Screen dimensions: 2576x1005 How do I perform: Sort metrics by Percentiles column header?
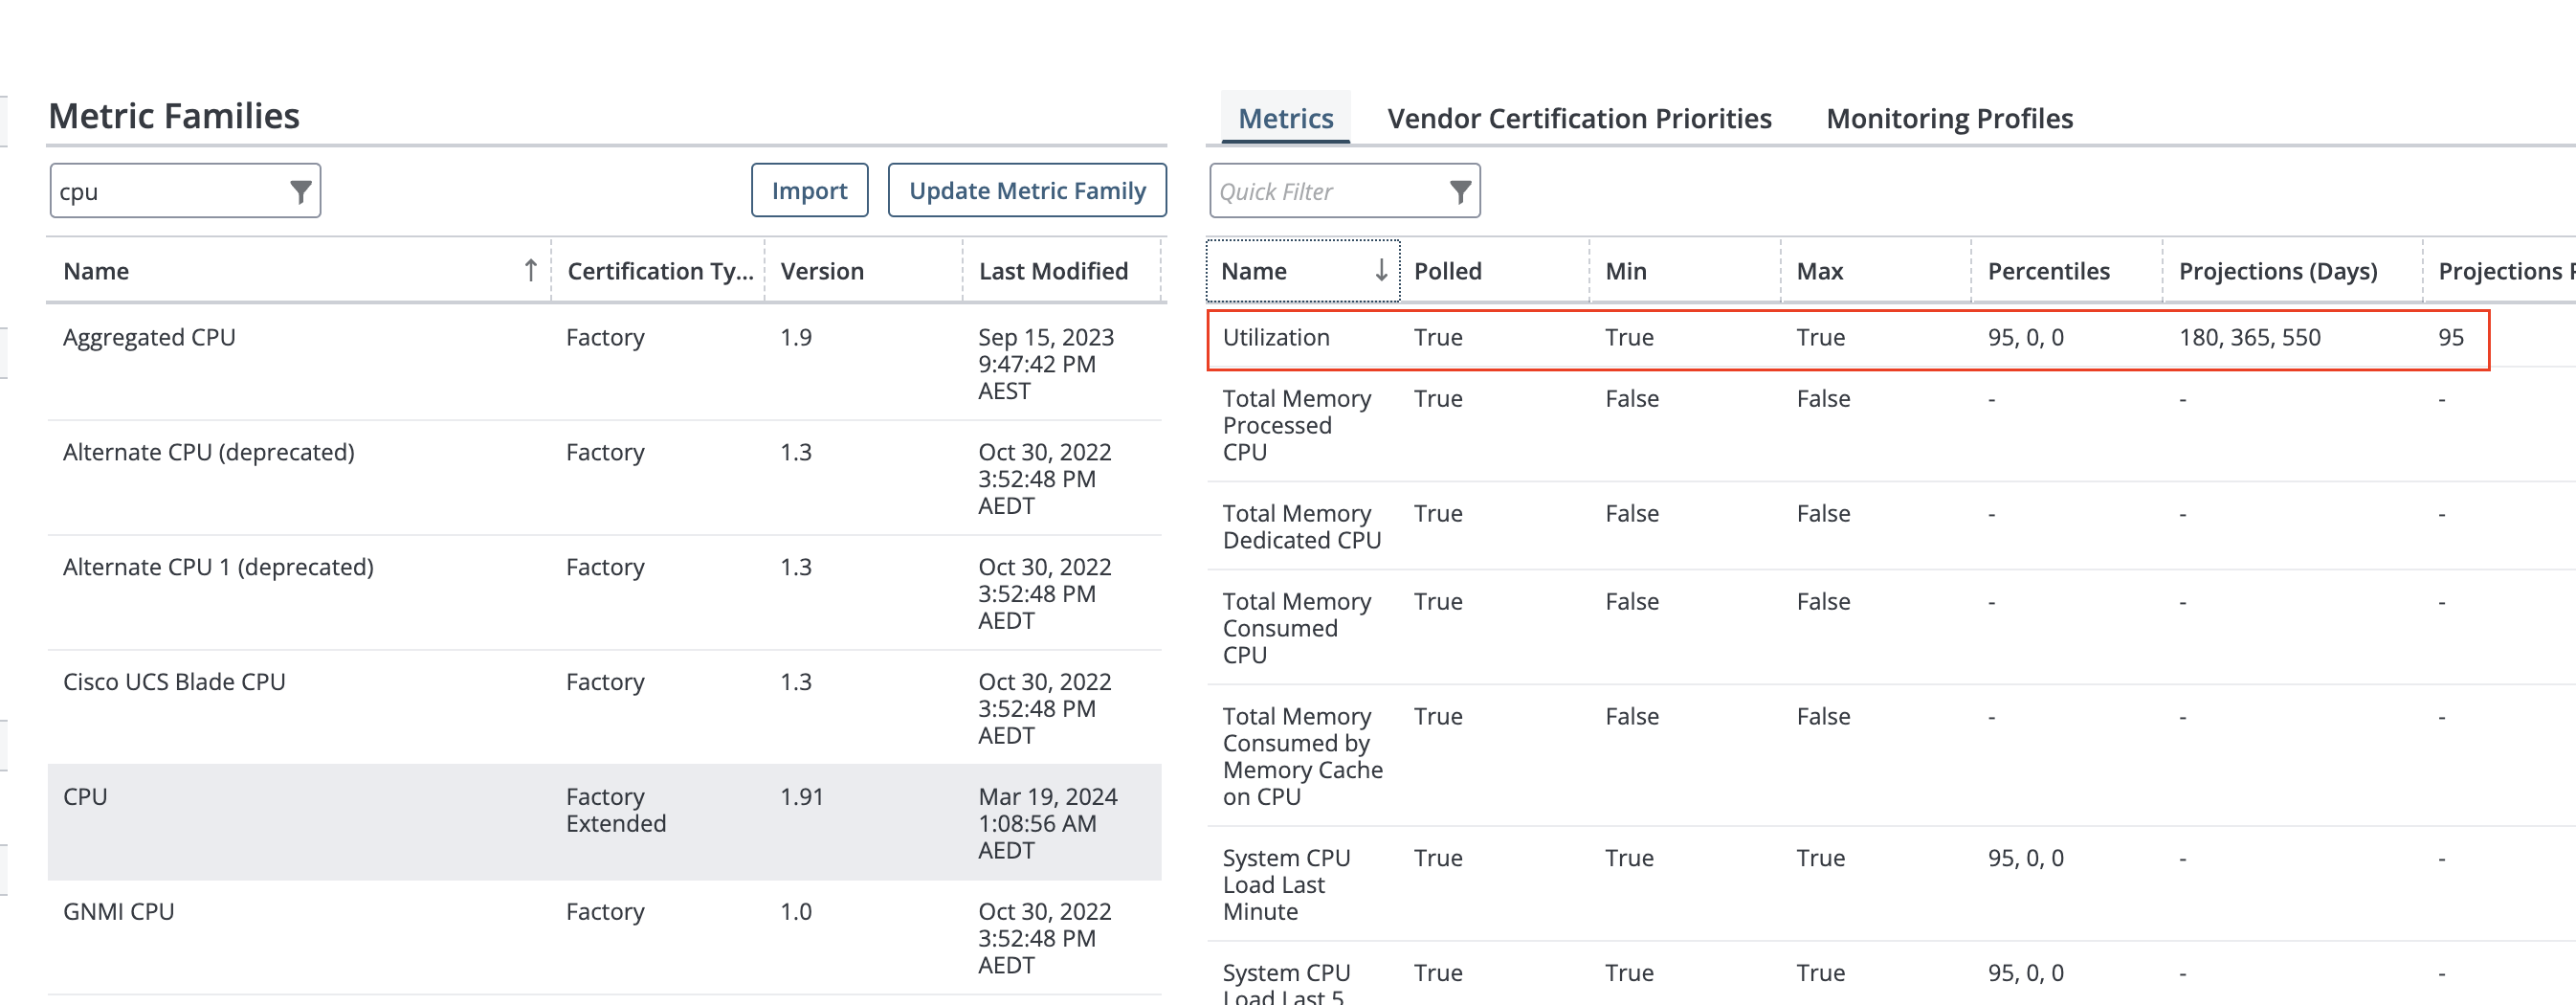(x=2047, y=271)
